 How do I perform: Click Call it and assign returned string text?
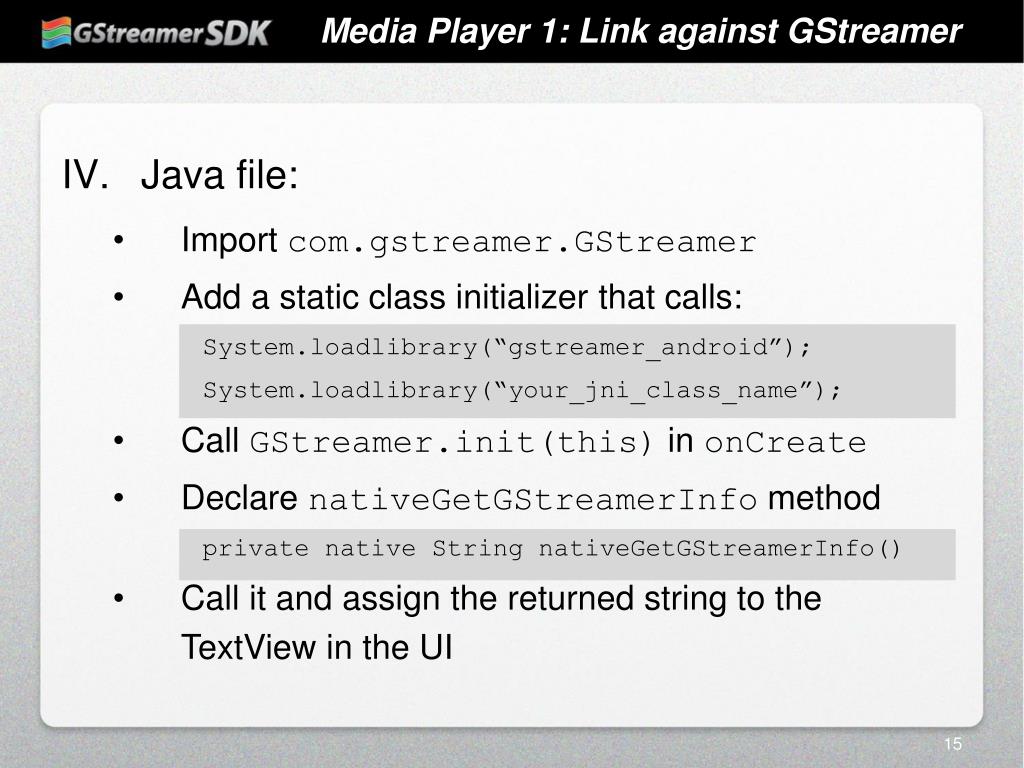coord(501,599)
